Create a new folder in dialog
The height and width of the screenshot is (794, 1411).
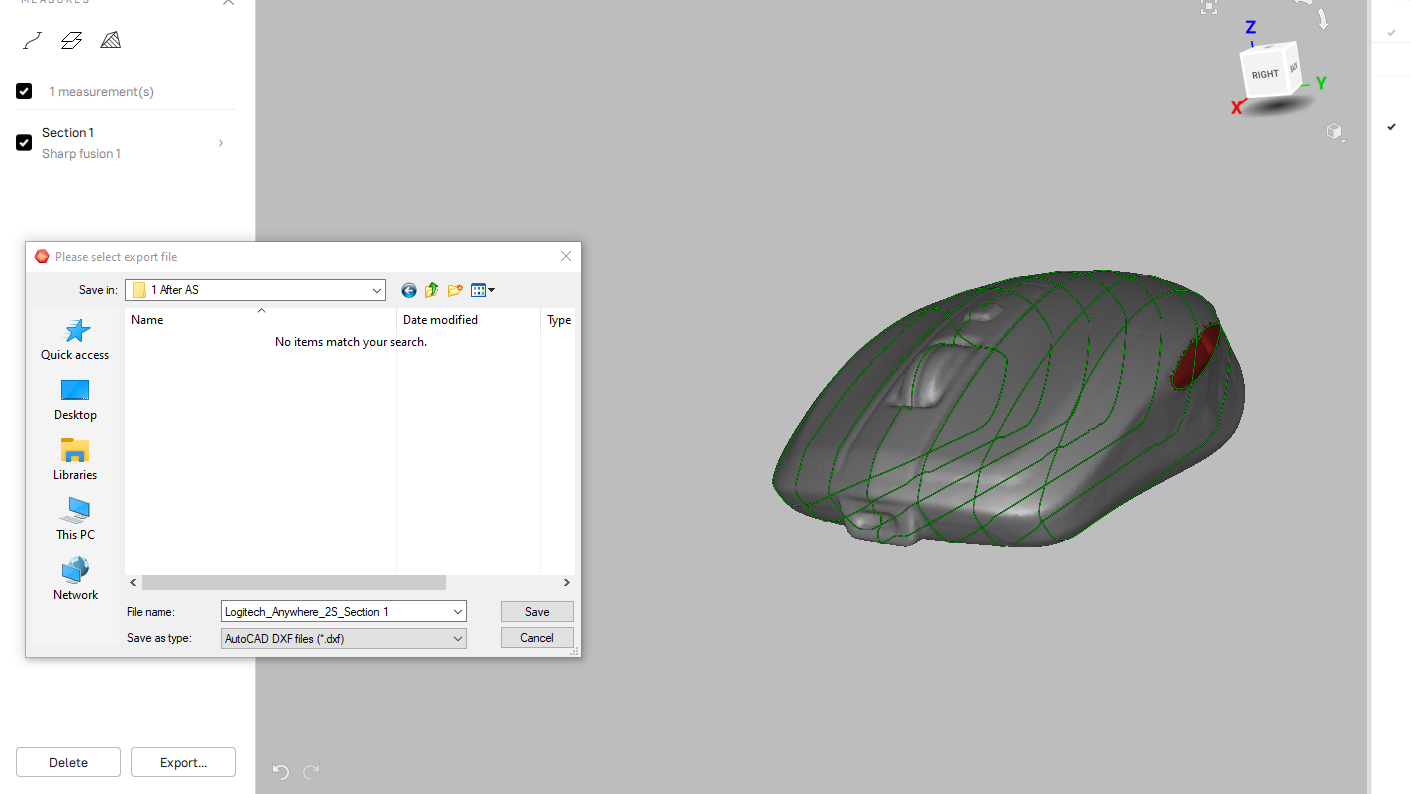454,290
